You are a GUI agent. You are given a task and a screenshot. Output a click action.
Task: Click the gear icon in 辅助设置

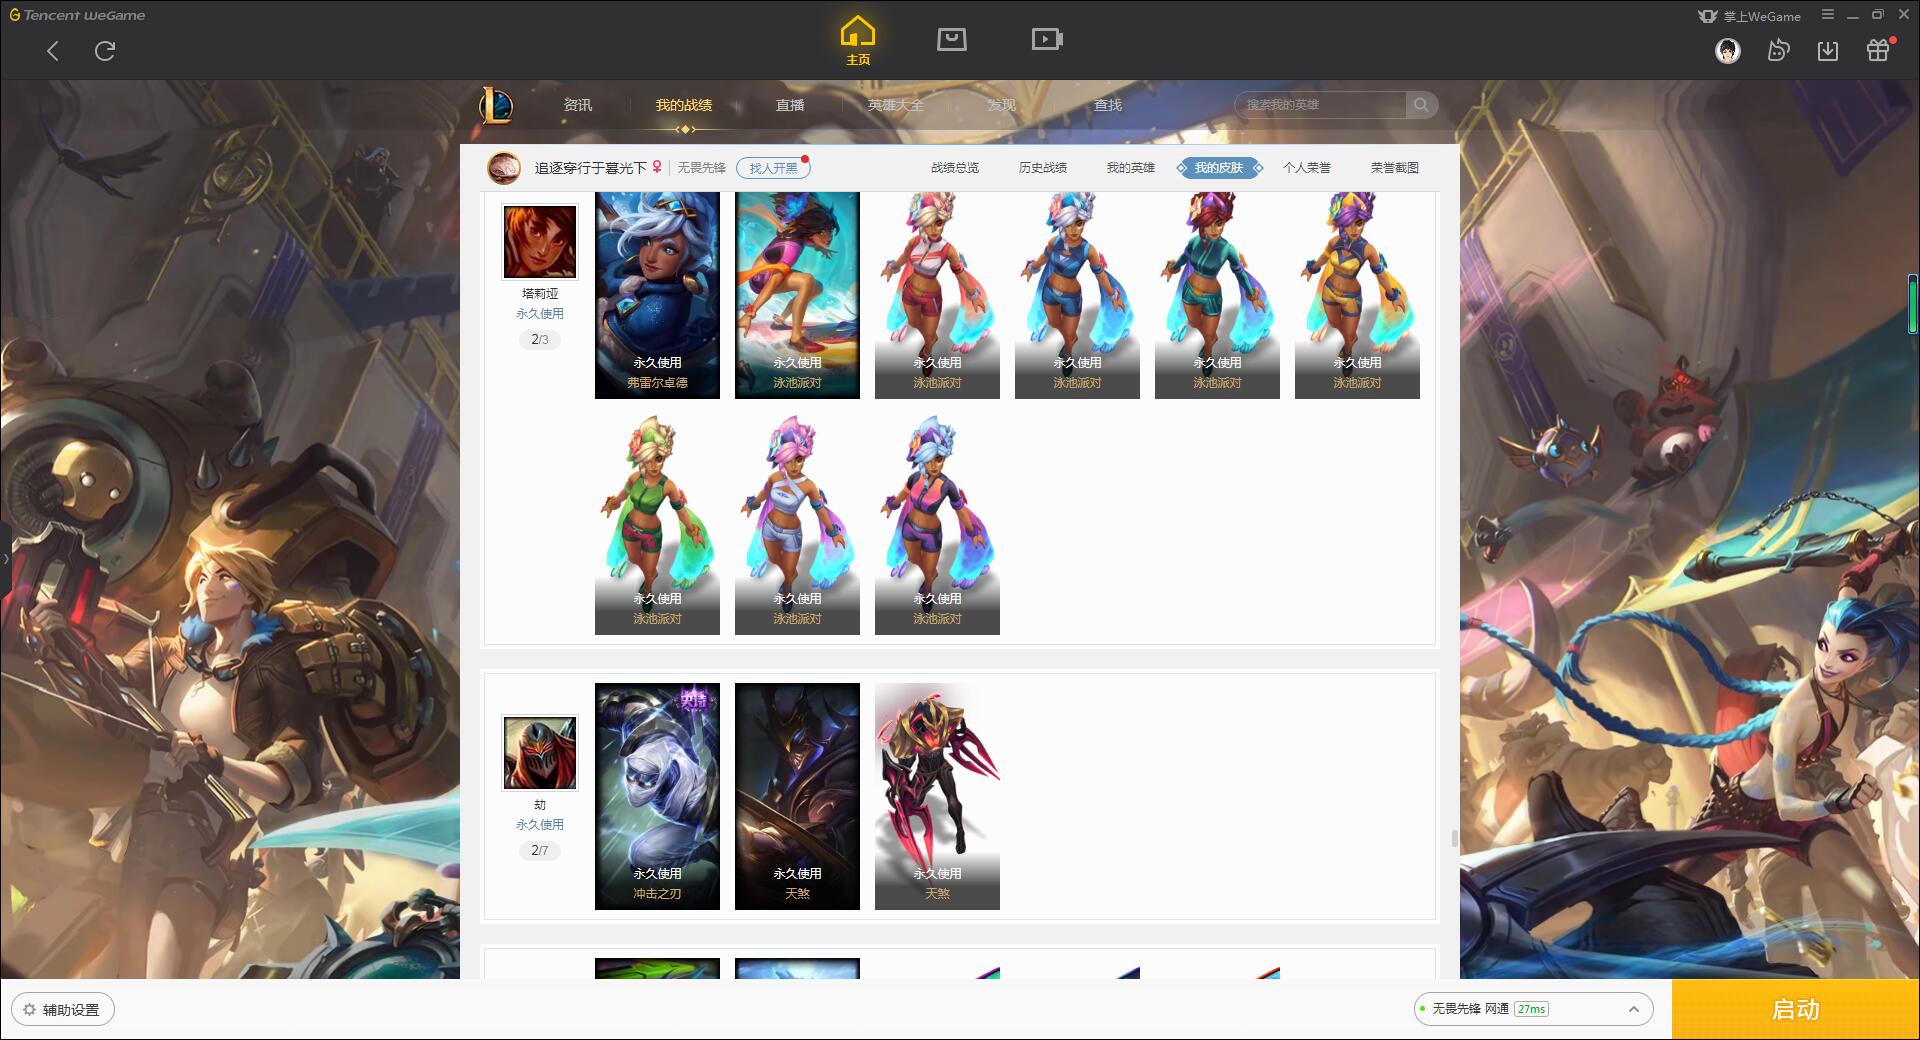click(x=29, y=1010)
